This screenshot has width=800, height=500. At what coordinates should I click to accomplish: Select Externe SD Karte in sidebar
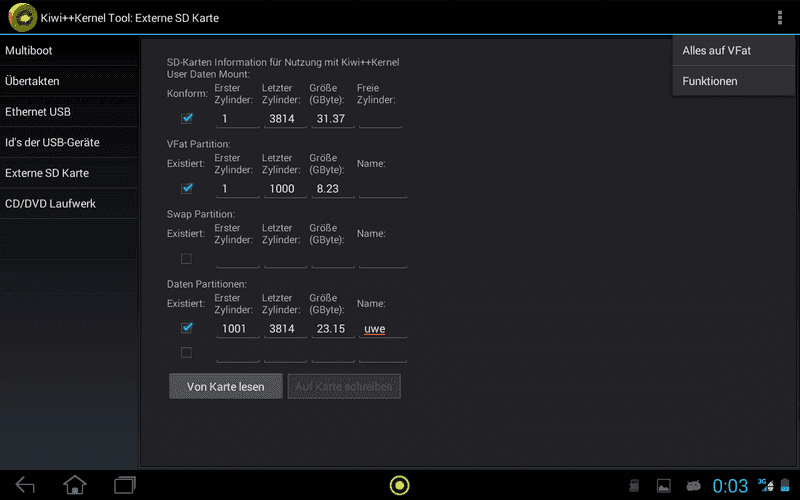69,173
